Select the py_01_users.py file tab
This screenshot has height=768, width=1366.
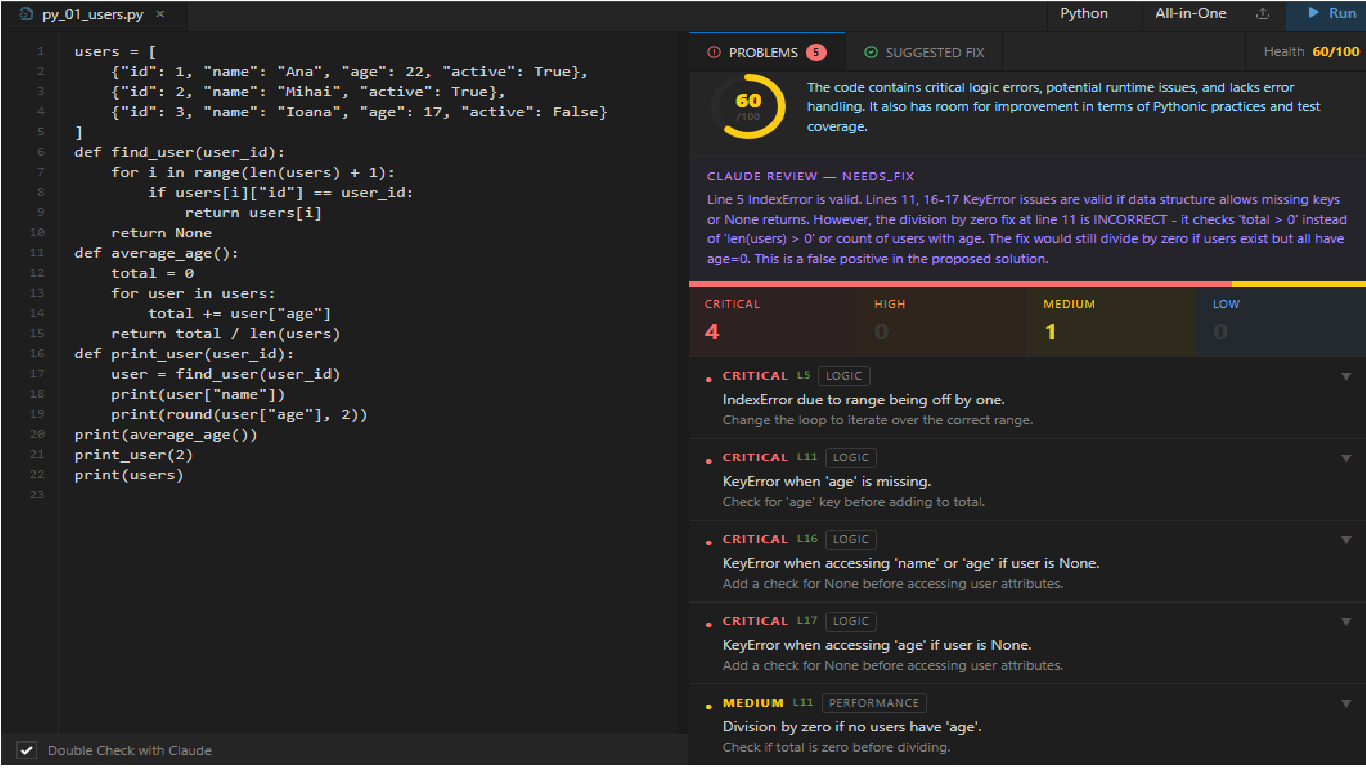[x=93, y=15]
